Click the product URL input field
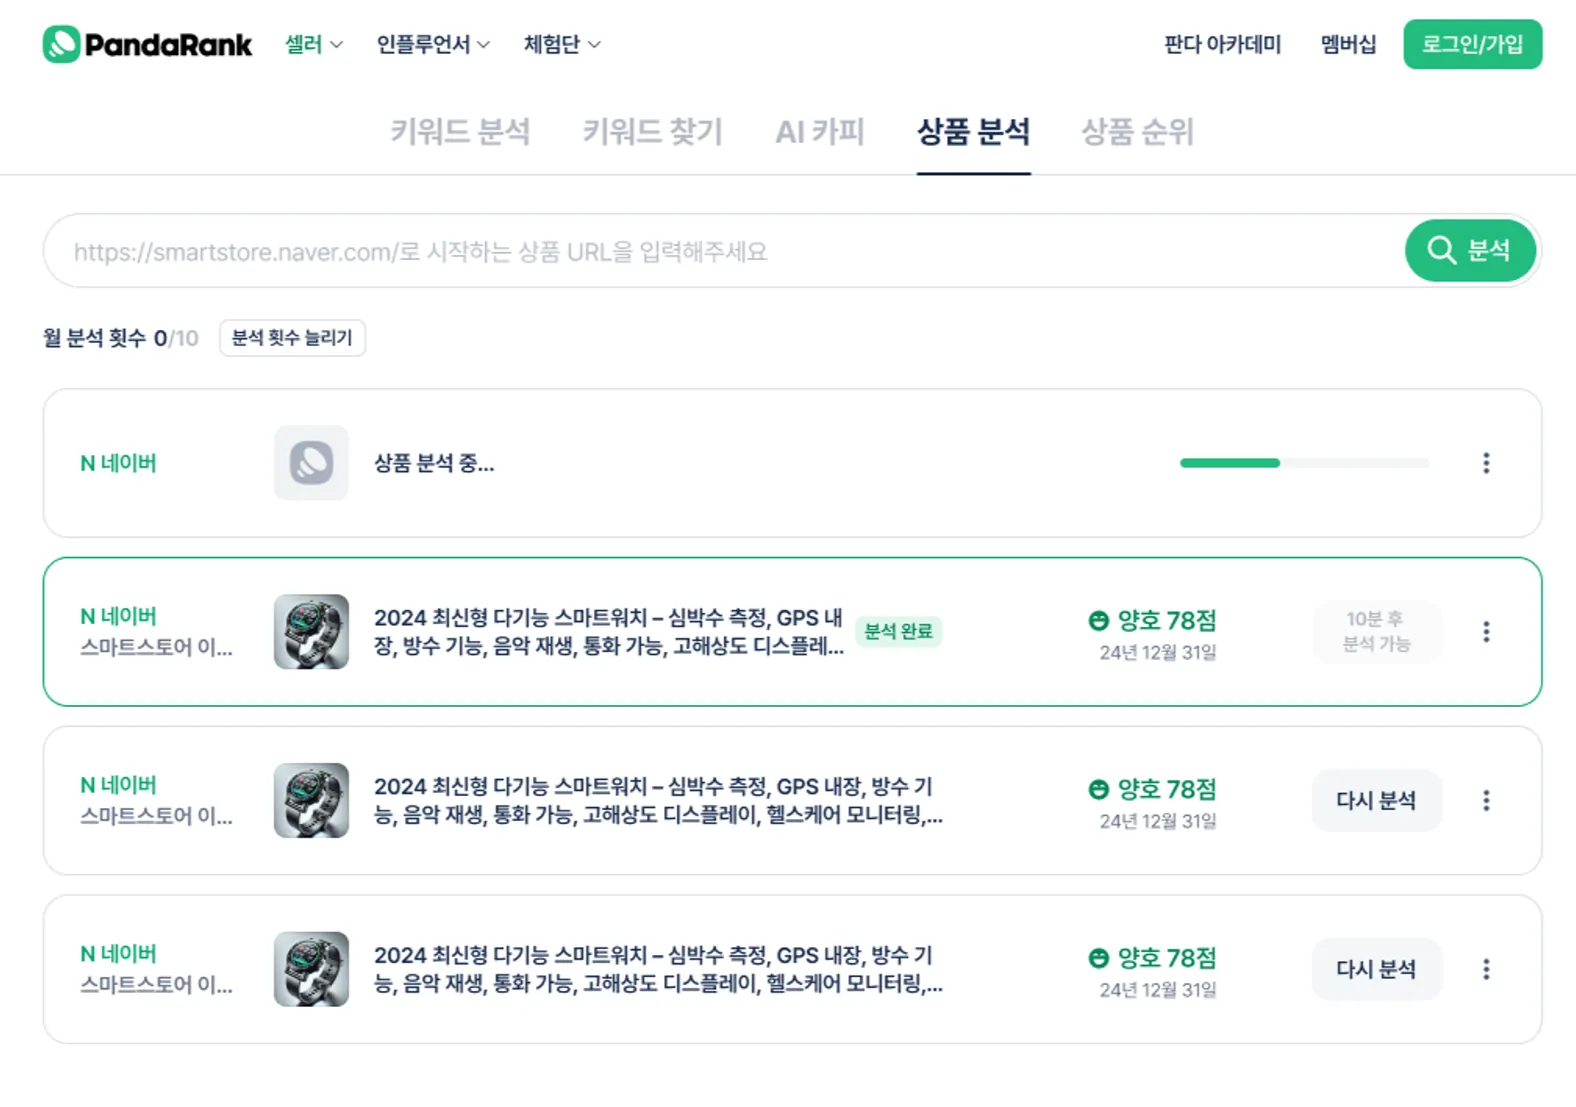Image resolution: width=1576 pixels, height=1107 pixels. pos(720,251)
